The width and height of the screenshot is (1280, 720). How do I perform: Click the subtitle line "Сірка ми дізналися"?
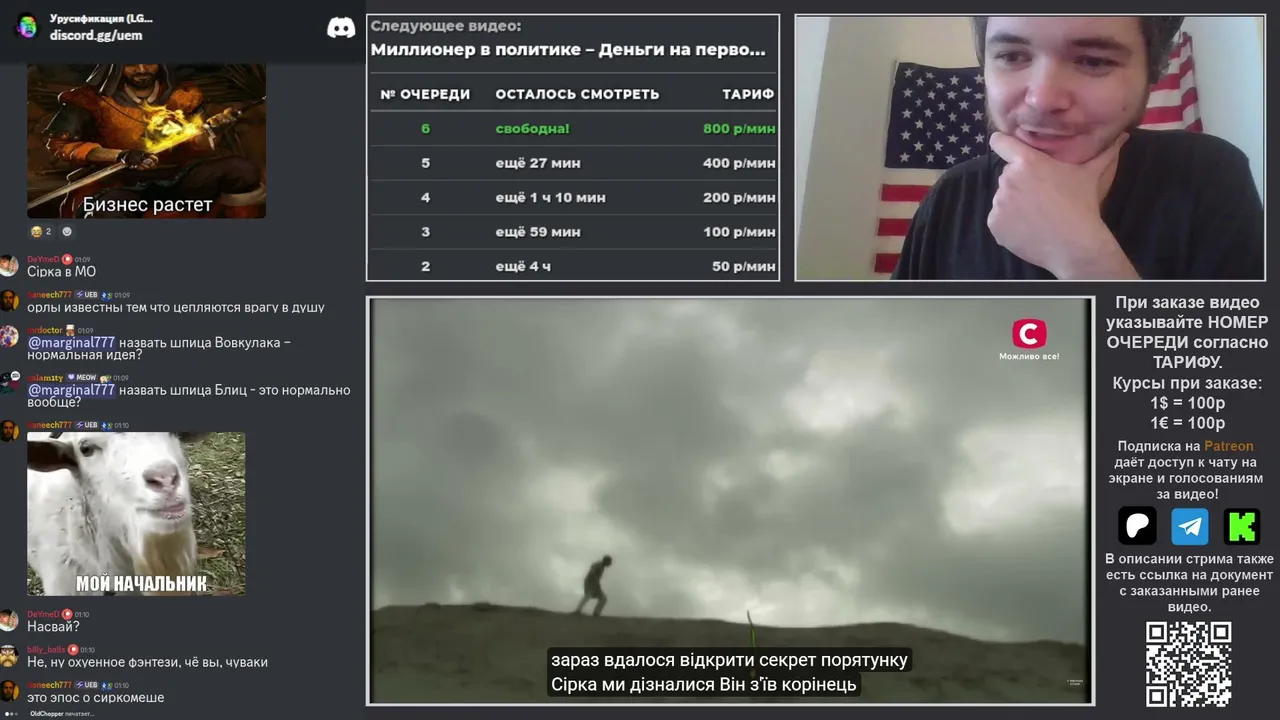(x=704, y=685)
